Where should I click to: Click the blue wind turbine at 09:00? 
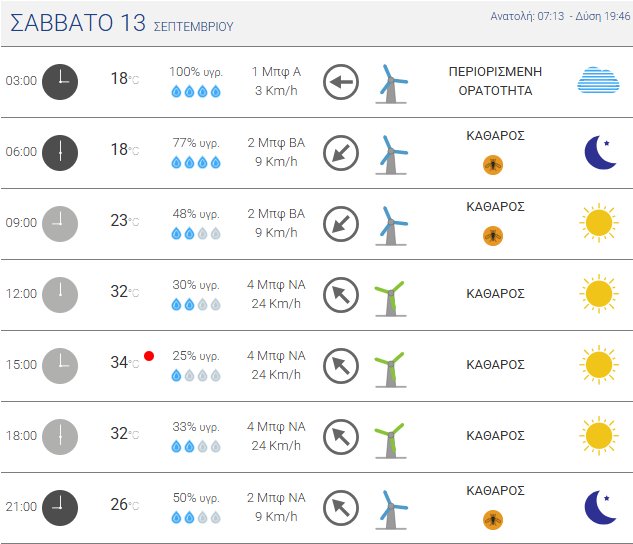click(x=390, y=226)
